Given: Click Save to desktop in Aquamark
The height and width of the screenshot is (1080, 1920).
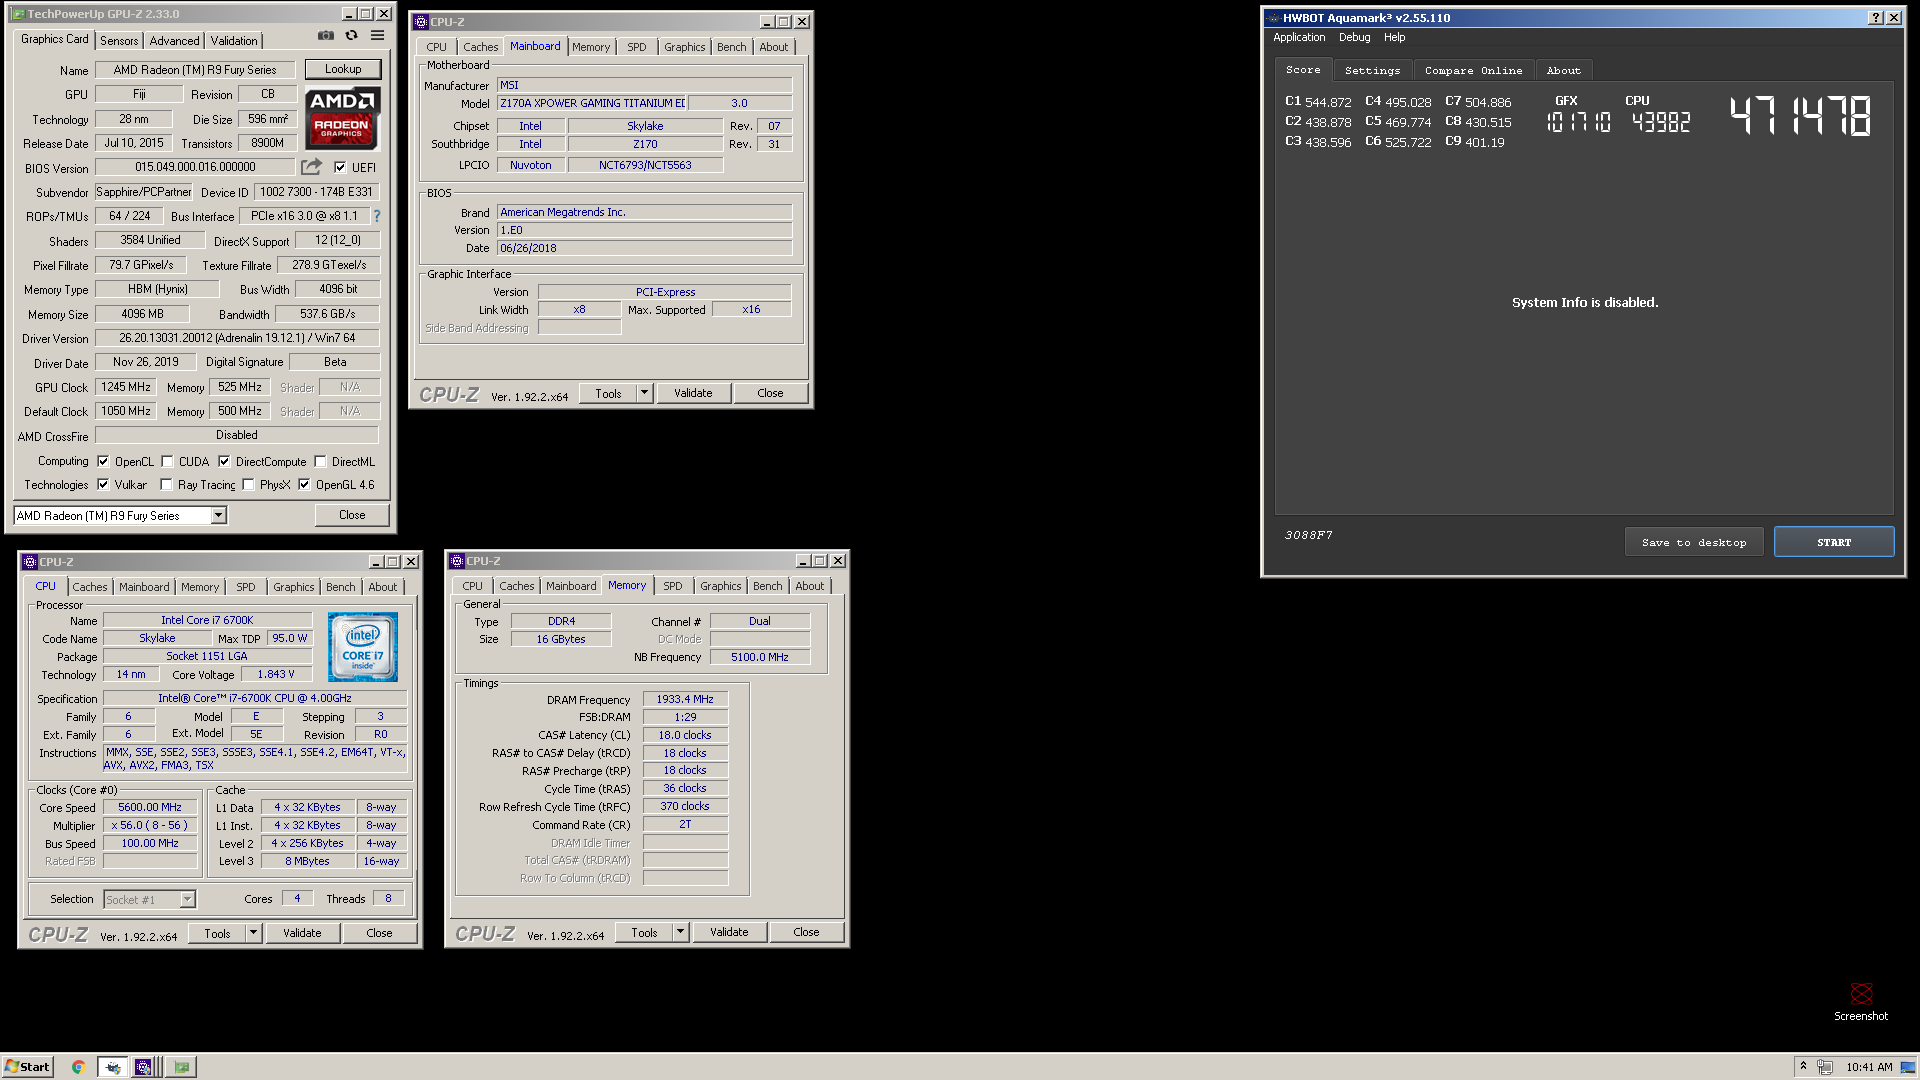Looking at the screenshot, I should click(x=1694, y=542).
